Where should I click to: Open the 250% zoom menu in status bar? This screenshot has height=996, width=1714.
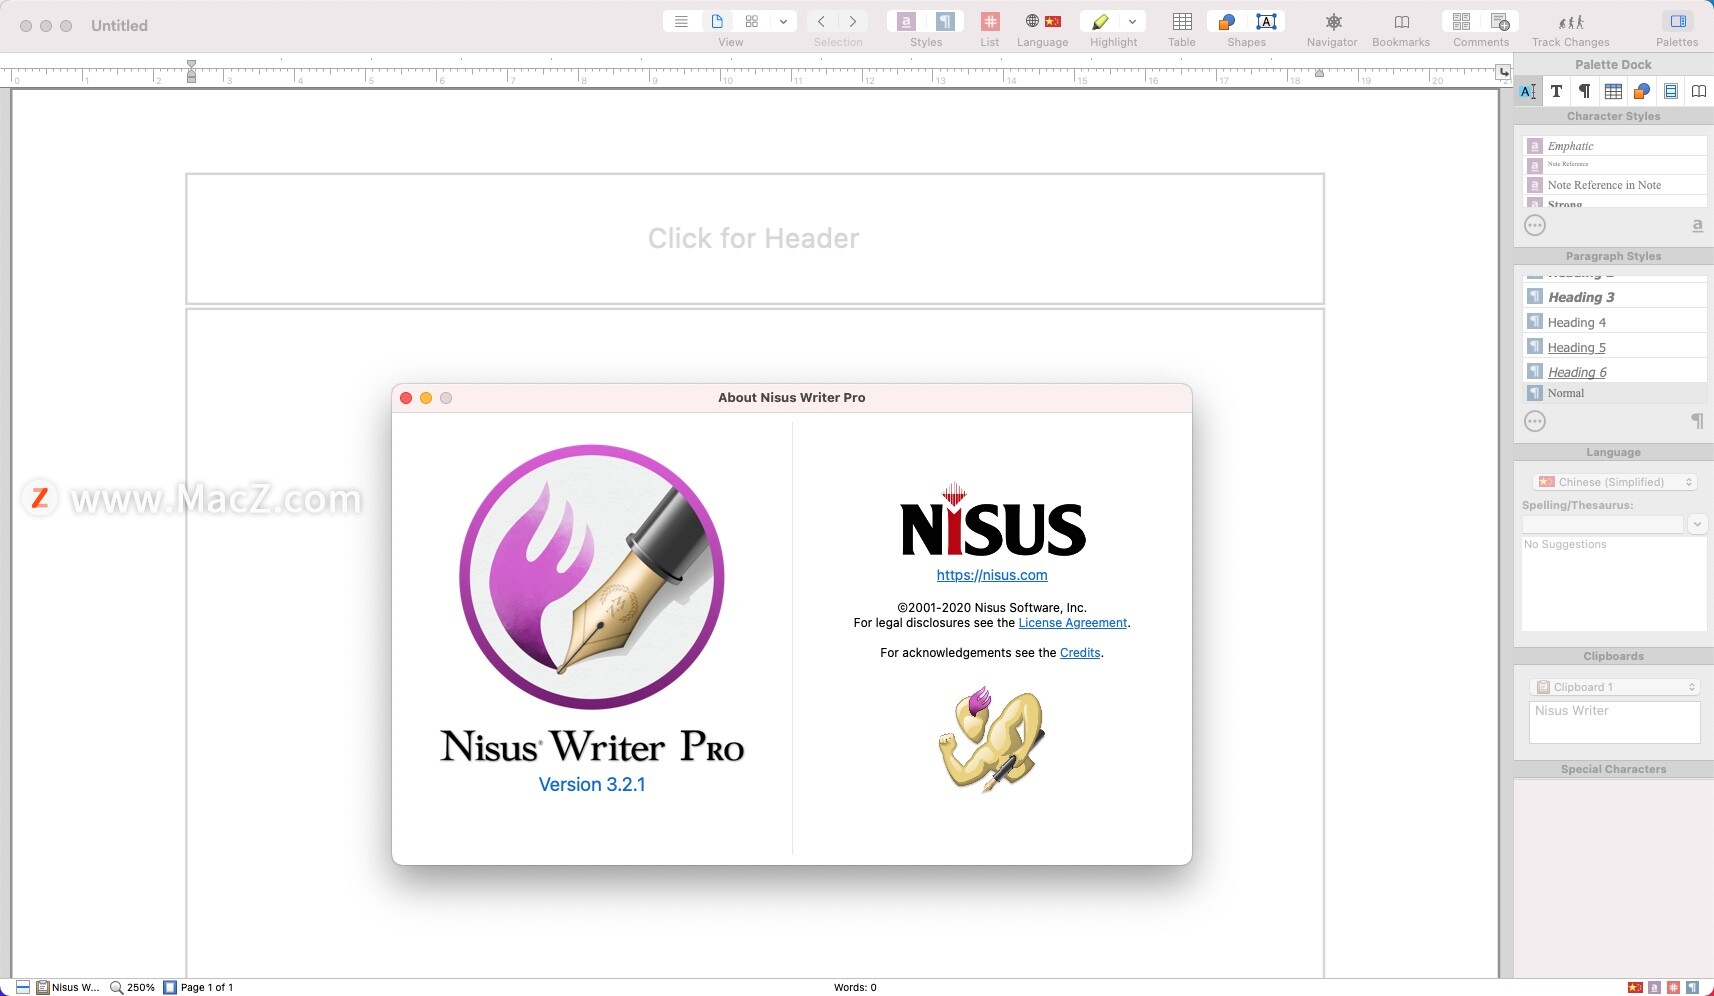[132, 987]
